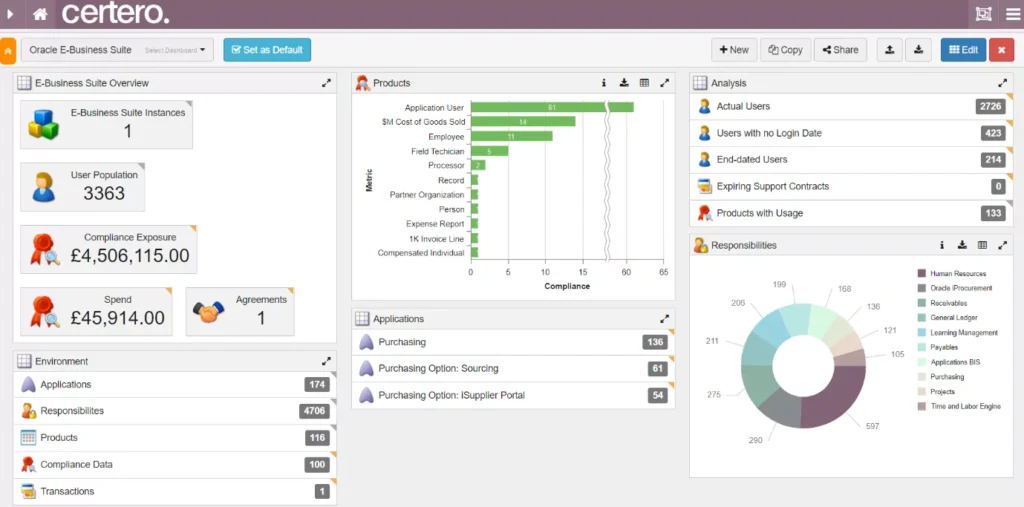Image resolution: width=1024 pixels, height=507 pixels.
Task: Click the upload icon button
Action: pos(889,50)
